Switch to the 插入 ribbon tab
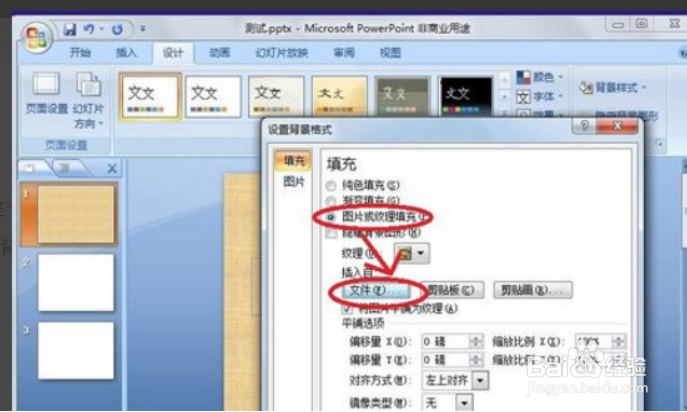 [x=126, y=53]
